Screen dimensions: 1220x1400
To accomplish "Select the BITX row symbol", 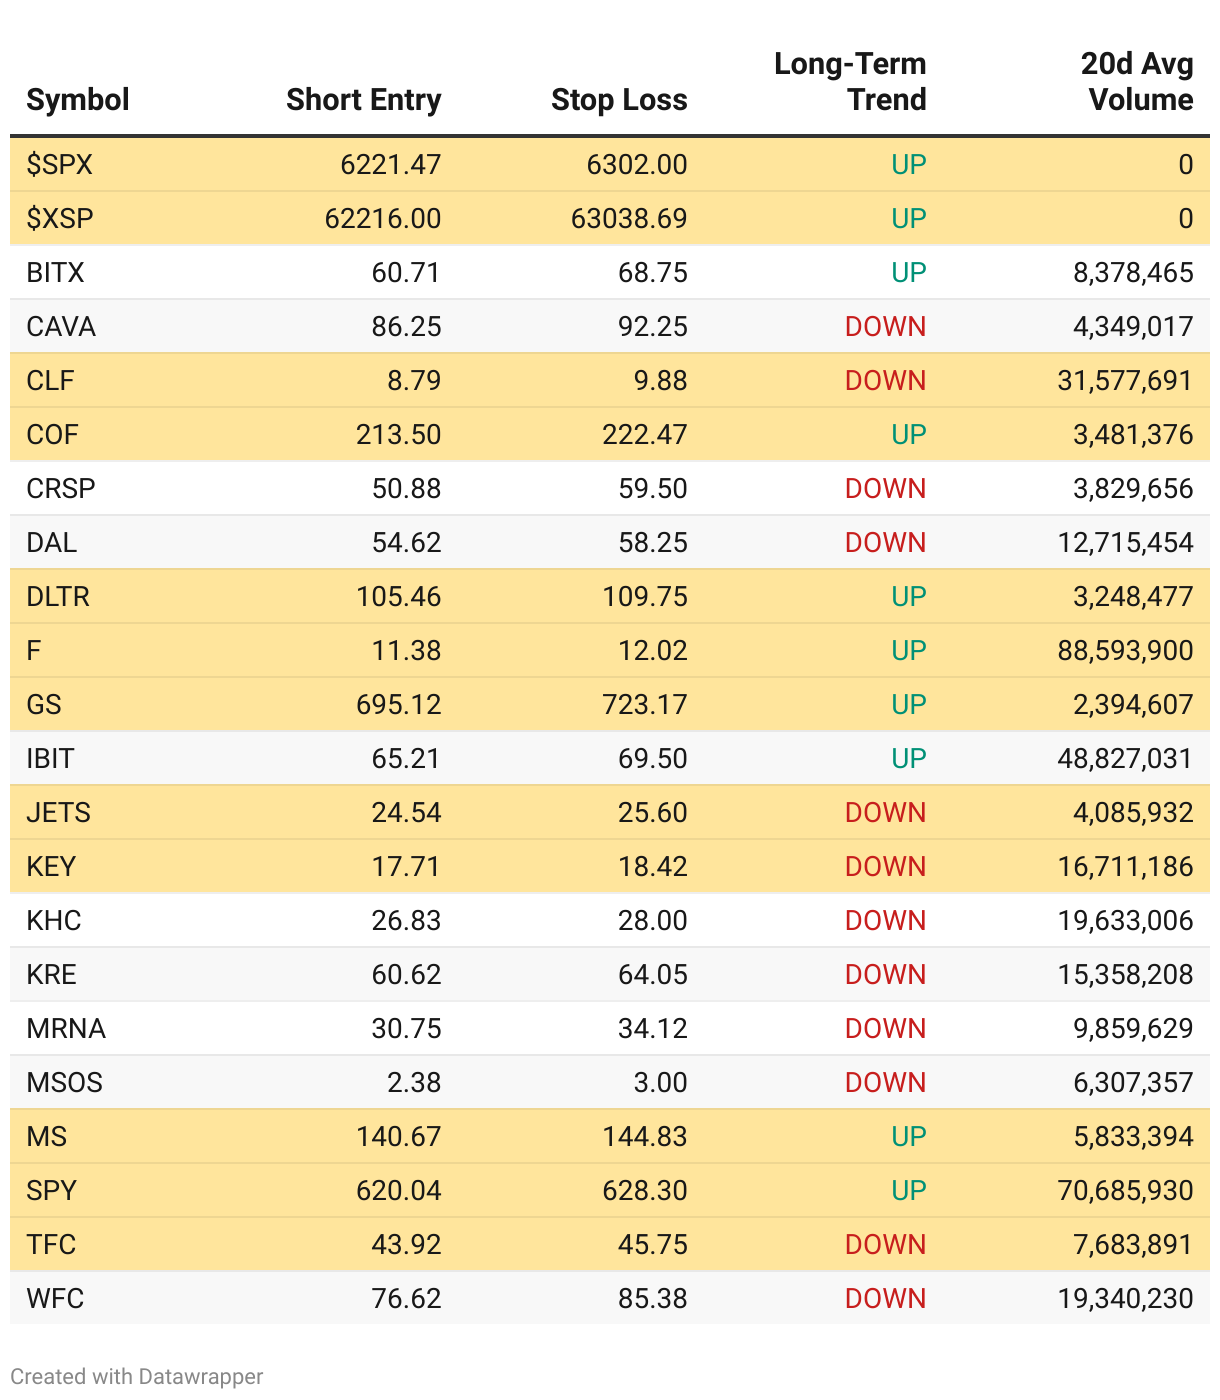I will click(x=55, y=272).
